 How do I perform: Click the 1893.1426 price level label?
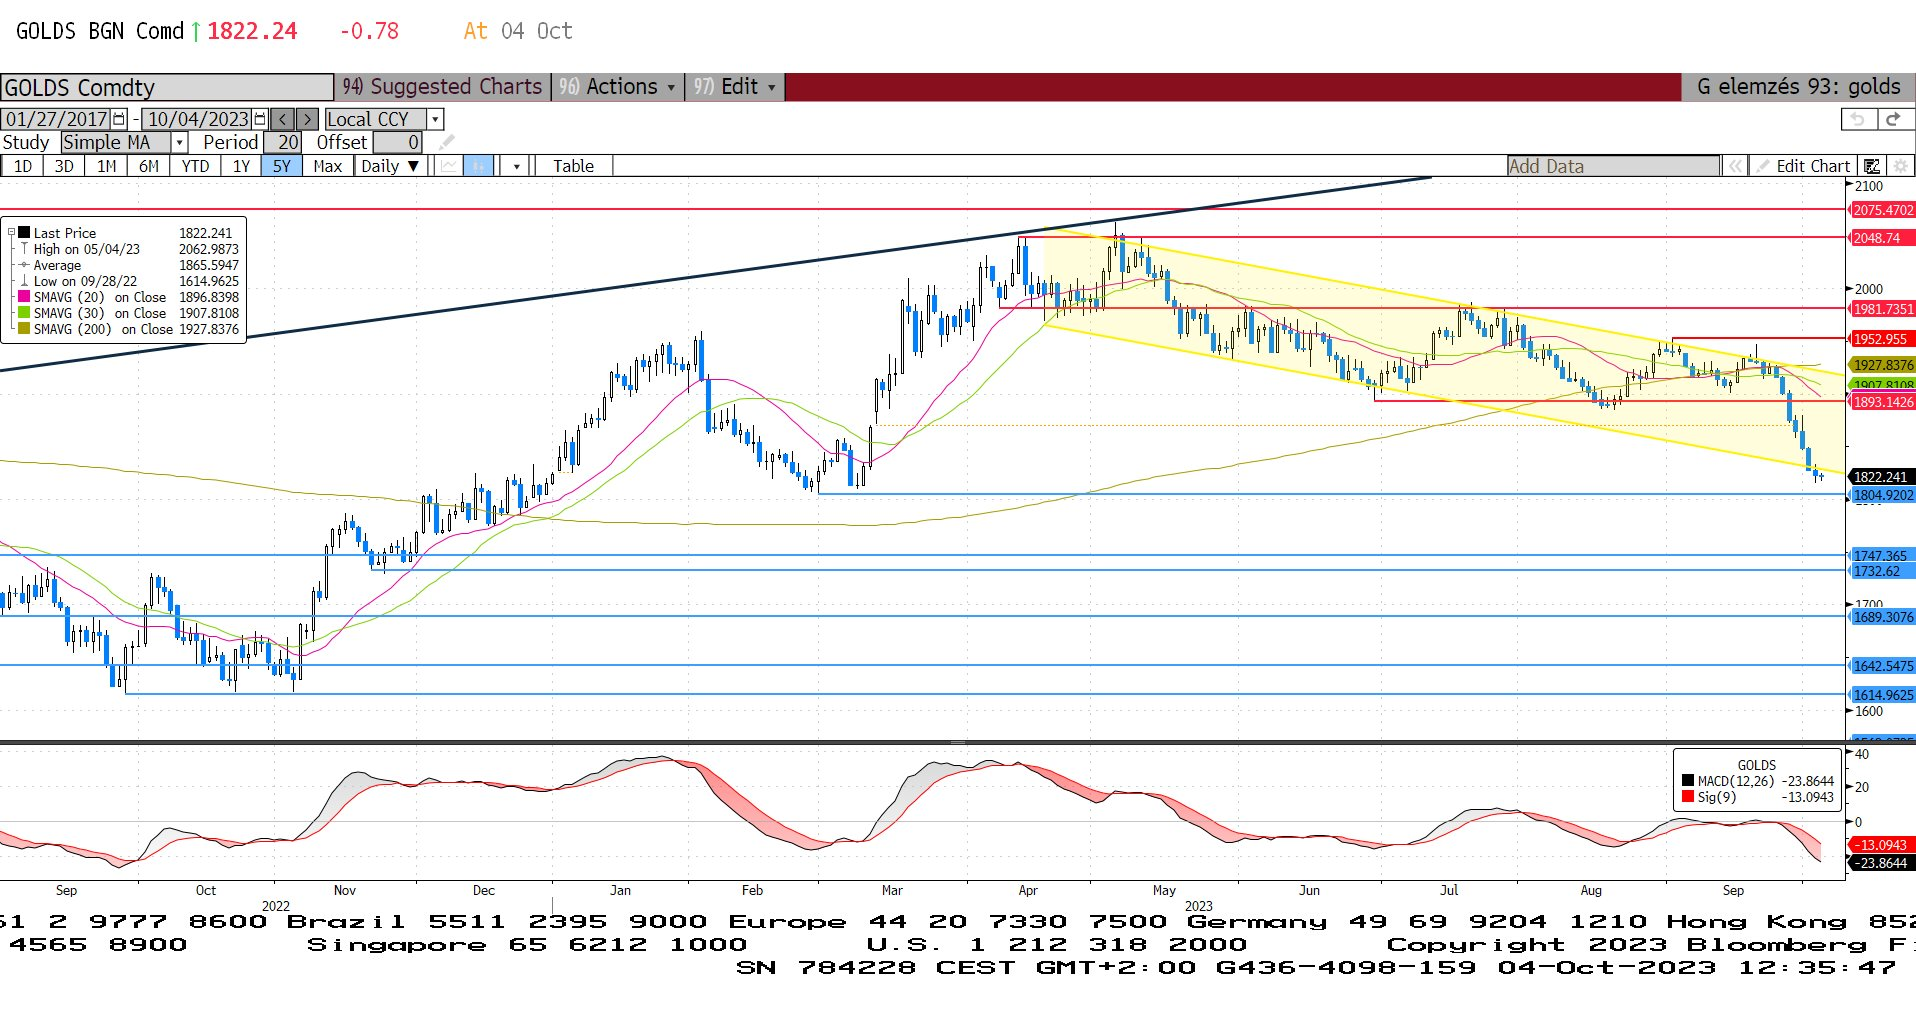(1883, 402)
